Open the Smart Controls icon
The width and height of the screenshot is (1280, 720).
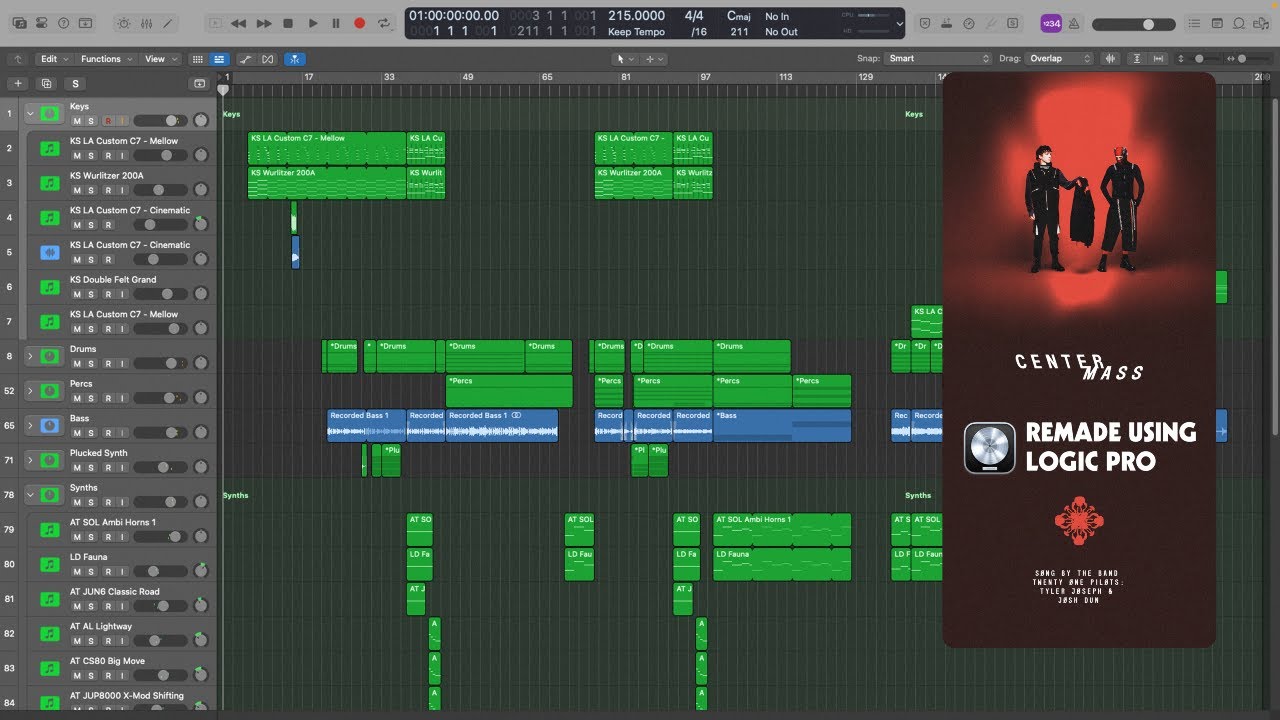point(124,23)
